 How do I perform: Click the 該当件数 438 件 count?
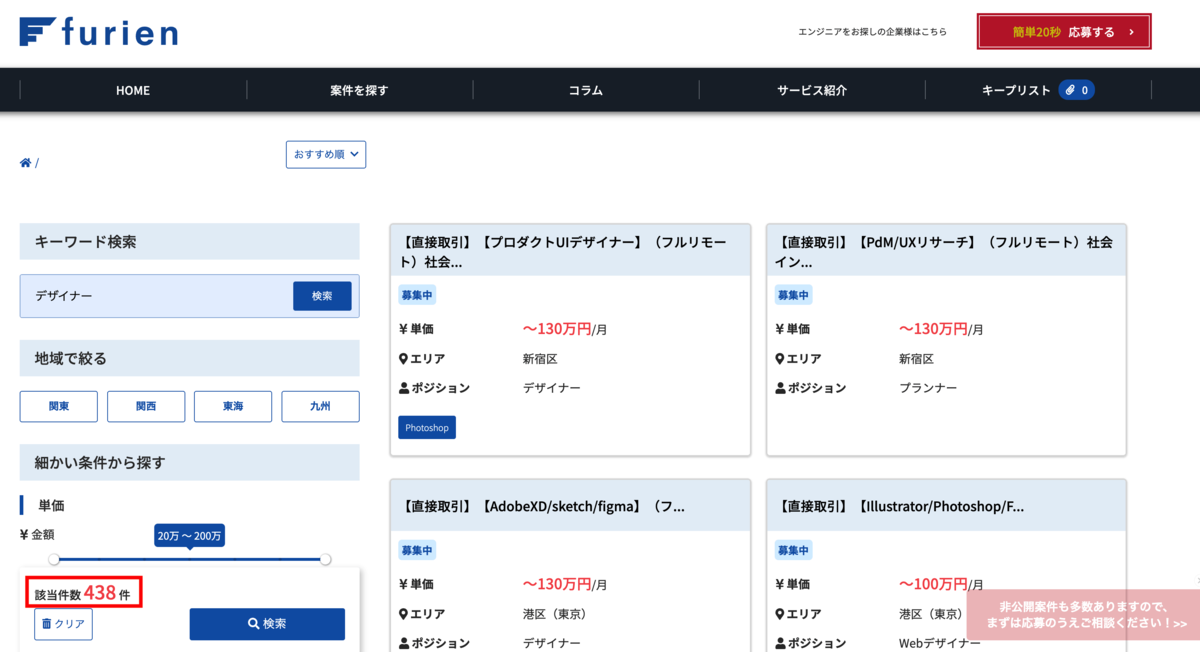click(x=83, y=592)
